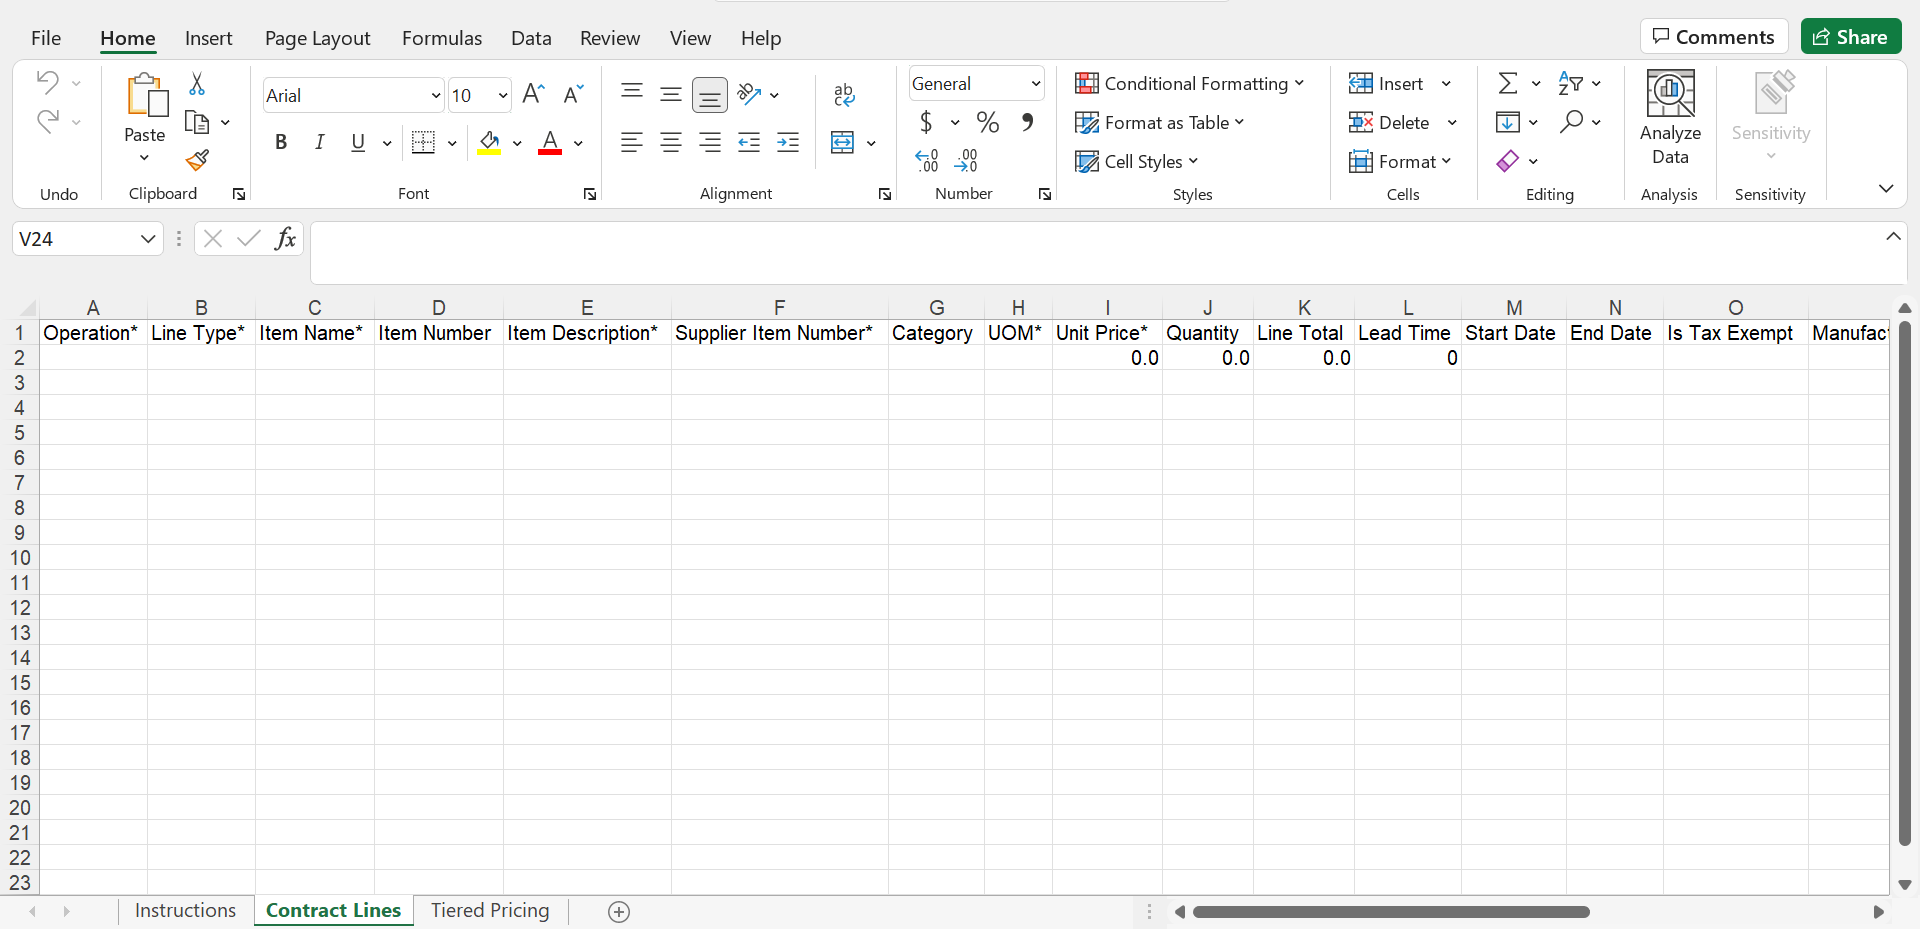Click the Cut scissors icon
Viewport: 1920px width, 929px height.
click(197, 84)
